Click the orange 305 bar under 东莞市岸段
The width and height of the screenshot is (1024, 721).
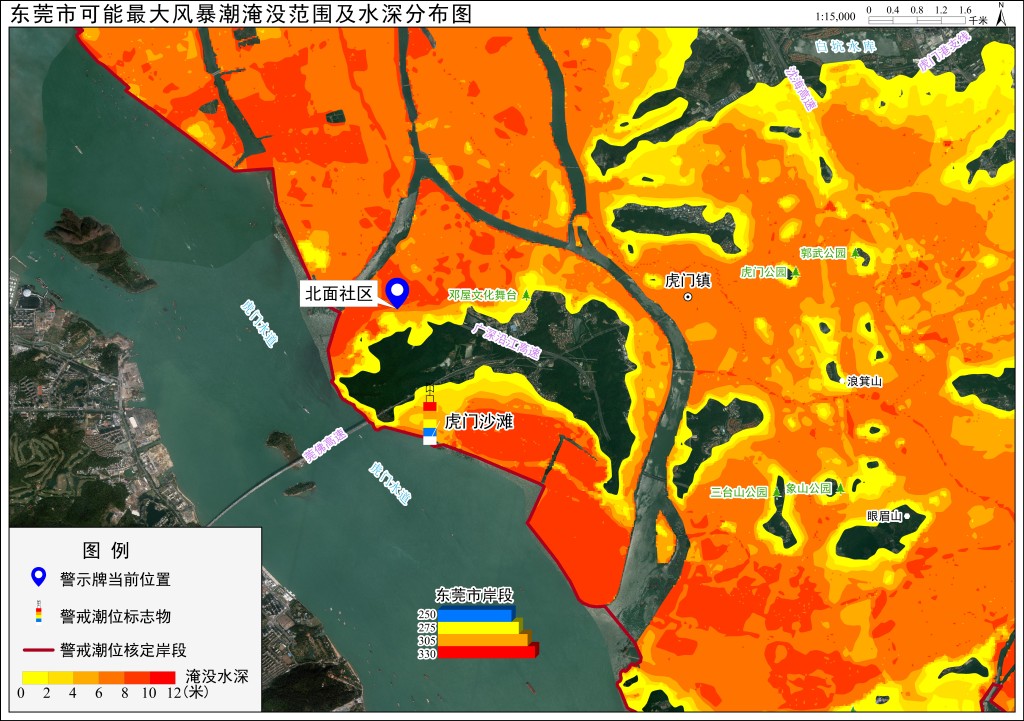[x=484, y=639]
